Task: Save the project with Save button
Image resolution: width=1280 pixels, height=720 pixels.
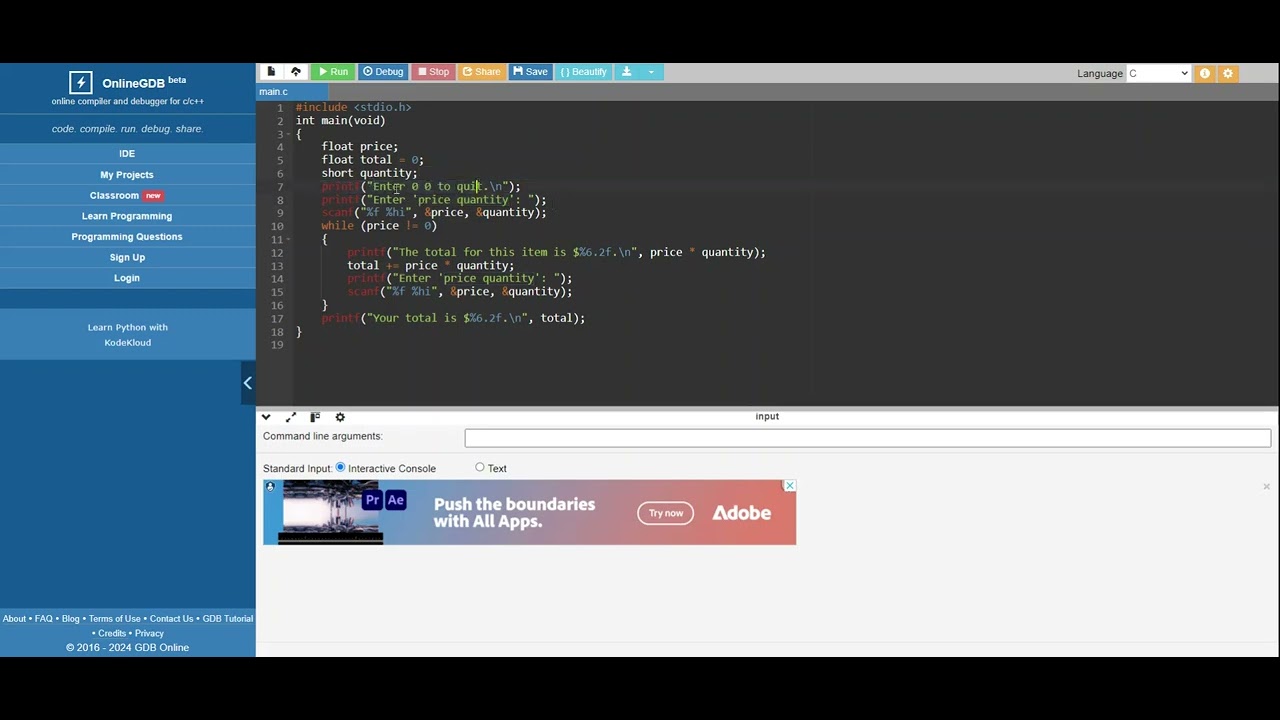Action: click(530, 72)
